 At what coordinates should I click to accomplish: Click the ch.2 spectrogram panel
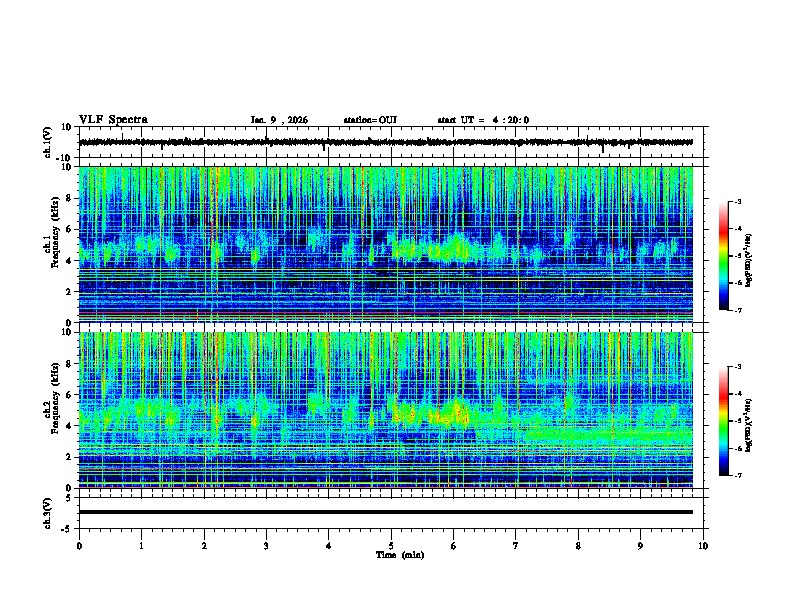(x=385, y=410)
